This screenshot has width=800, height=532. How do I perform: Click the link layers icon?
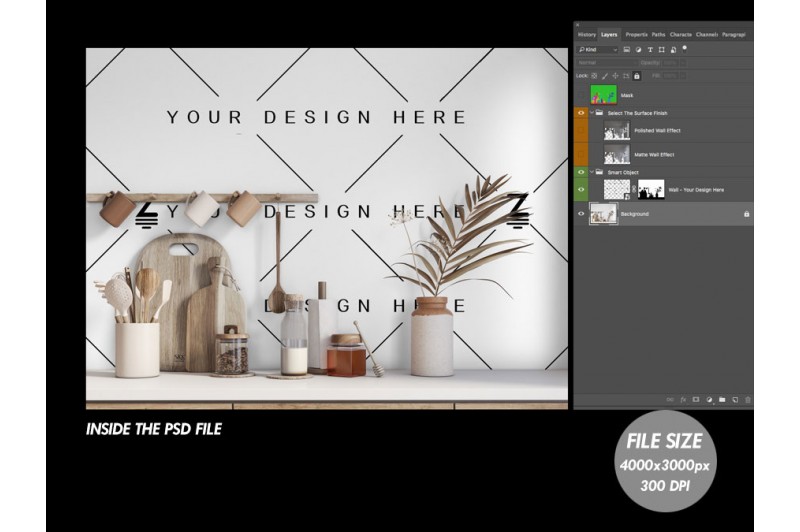click(x=670, y=400)
